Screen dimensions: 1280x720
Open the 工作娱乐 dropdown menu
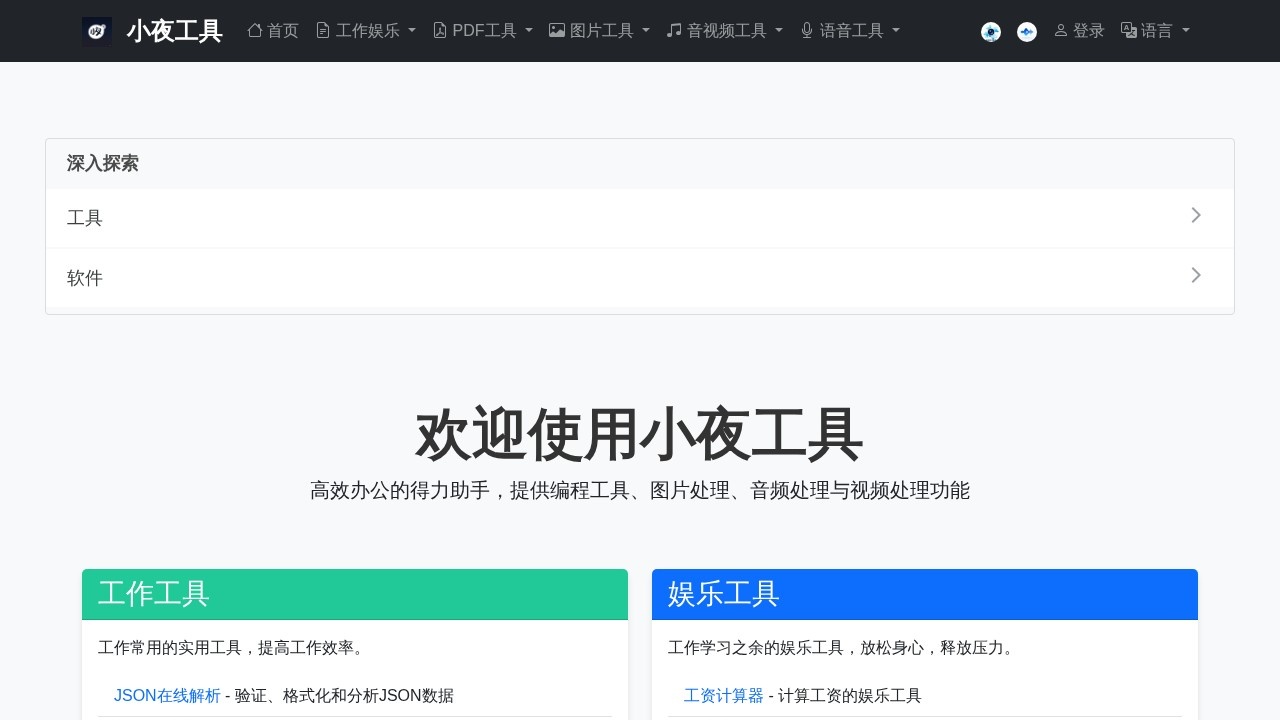pos(365,30)
